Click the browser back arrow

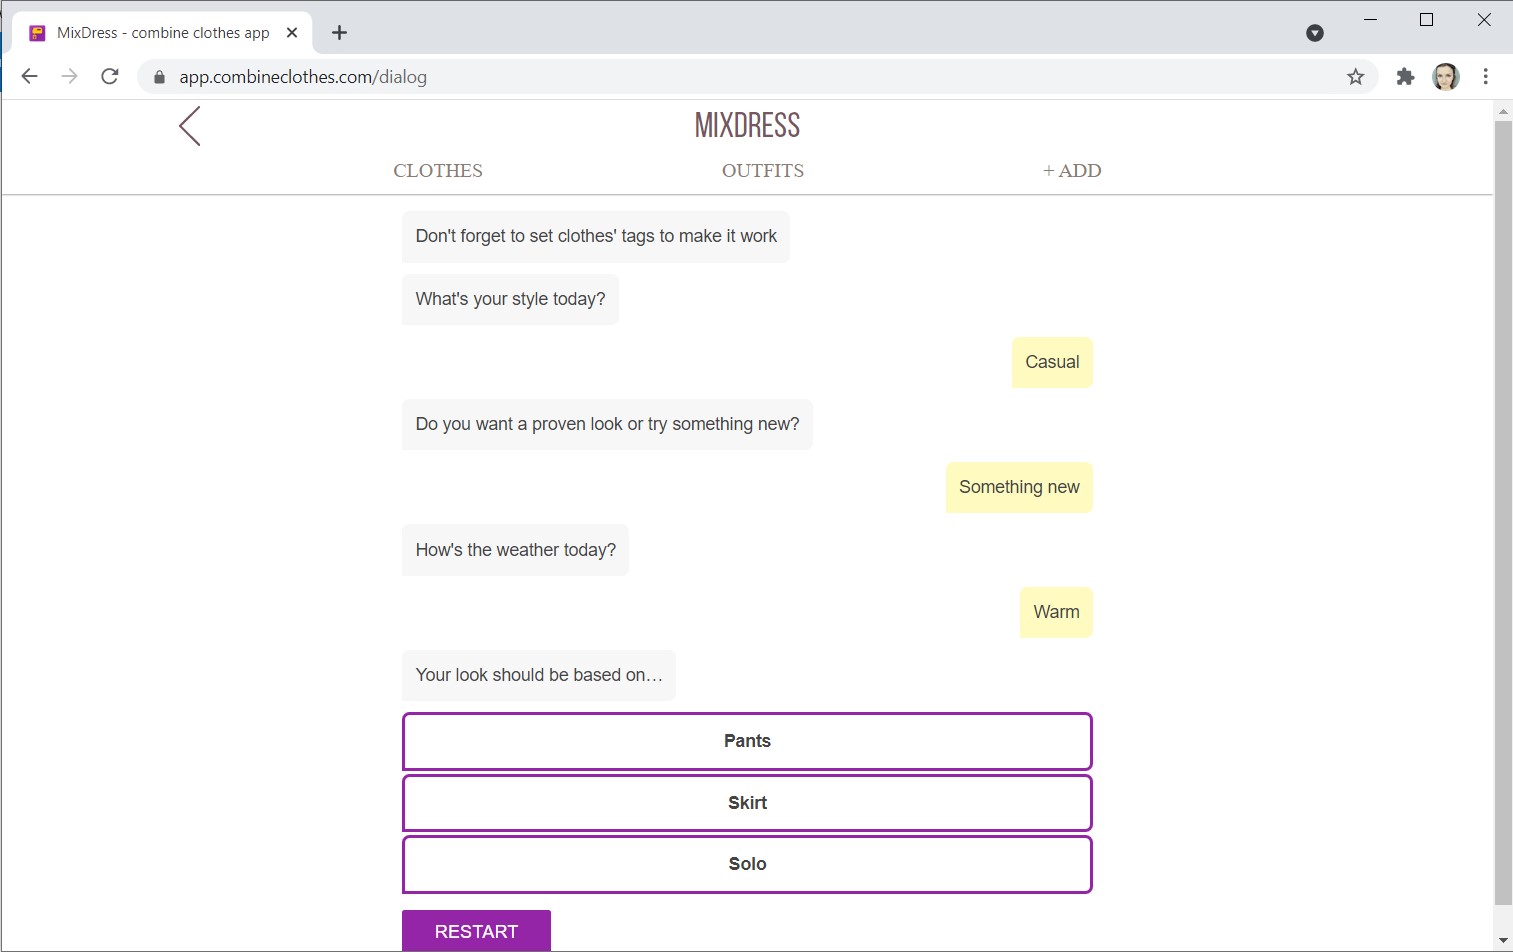(x=29, y=77)
